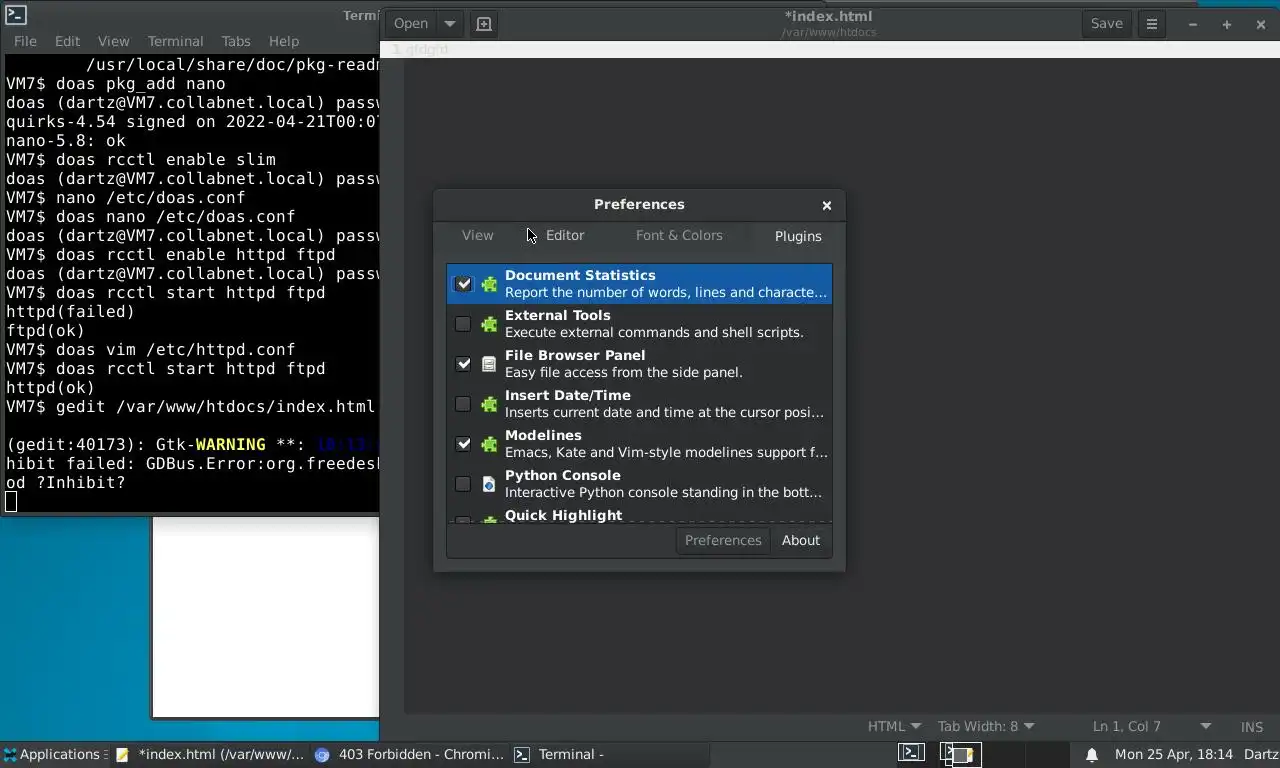Click the plugin Preferences button
This screenshot has height=768, width=1280.
pyautogui.click(x=723, y=541)
